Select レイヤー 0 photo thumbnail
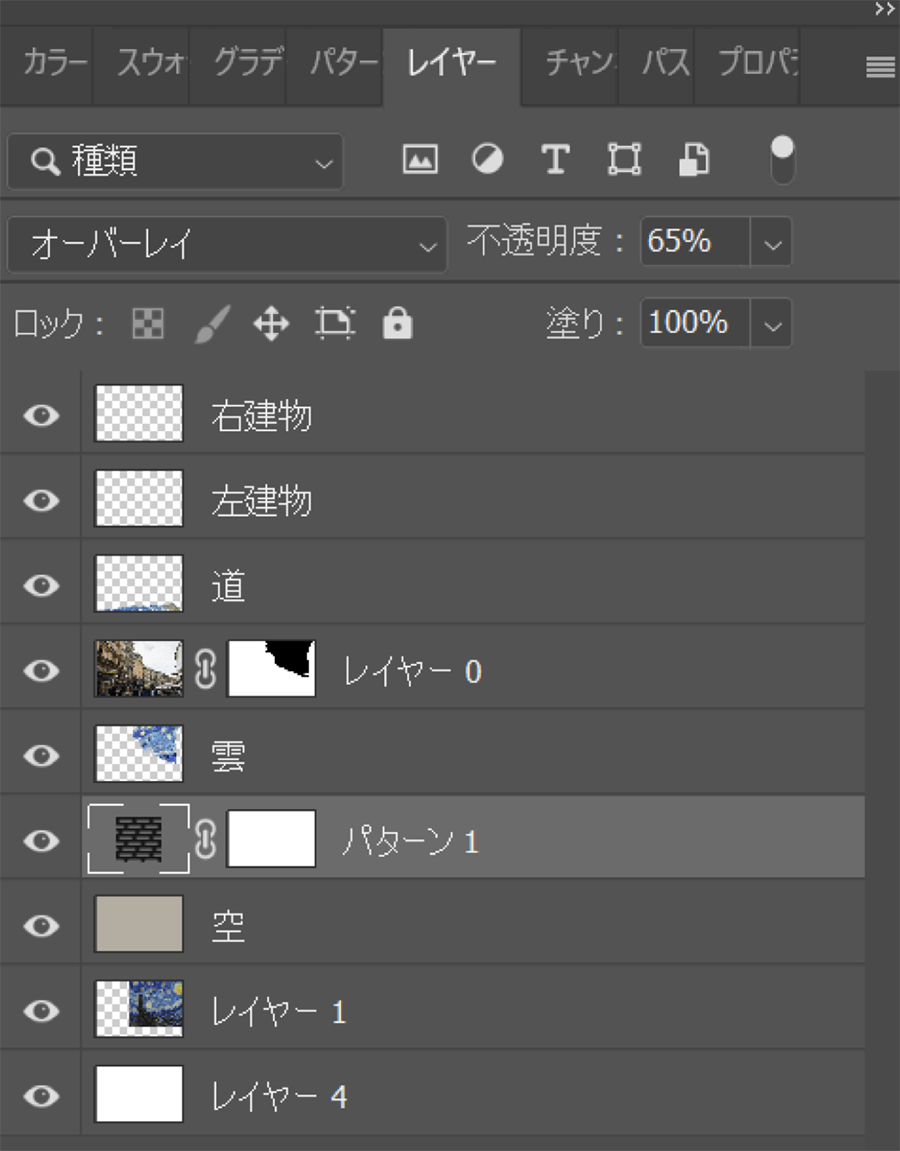 pyautogui.click(x=139, y=669)
